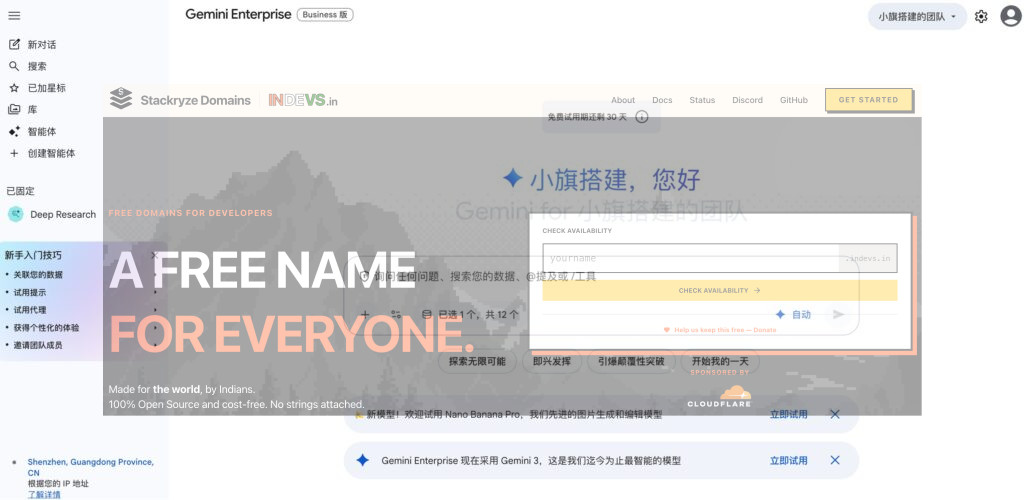Open settings gear in top-right

click(x=981, y=17)
